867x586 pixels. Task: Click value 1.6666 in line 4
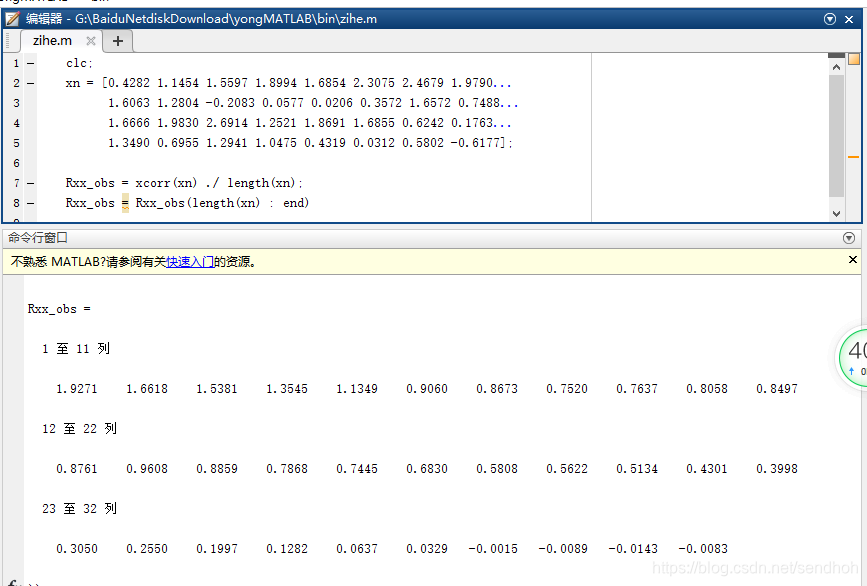pyautogui.click(x=128, y=123)
